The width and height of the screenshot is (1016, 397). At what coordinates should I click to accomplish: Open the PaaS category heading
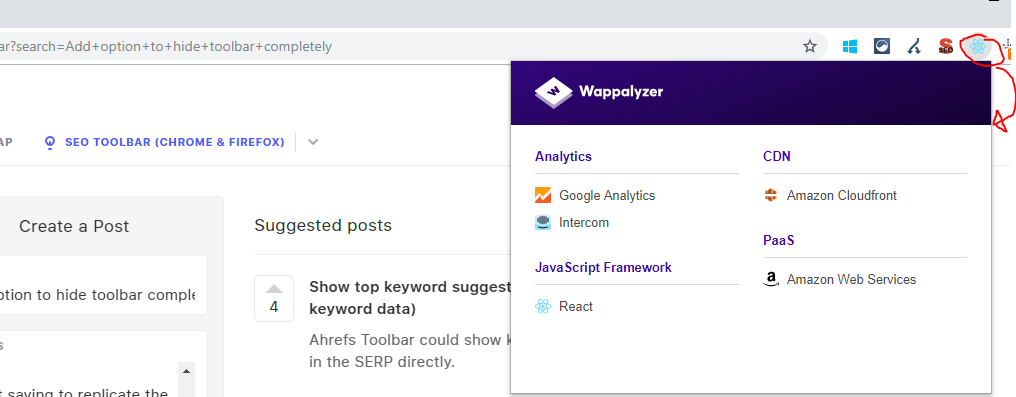click(779, 240)
